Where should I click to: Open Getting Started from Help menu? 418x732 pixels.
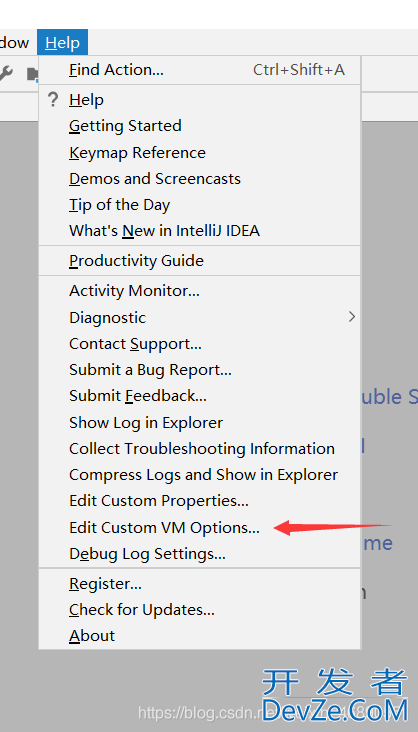point(199,126)
